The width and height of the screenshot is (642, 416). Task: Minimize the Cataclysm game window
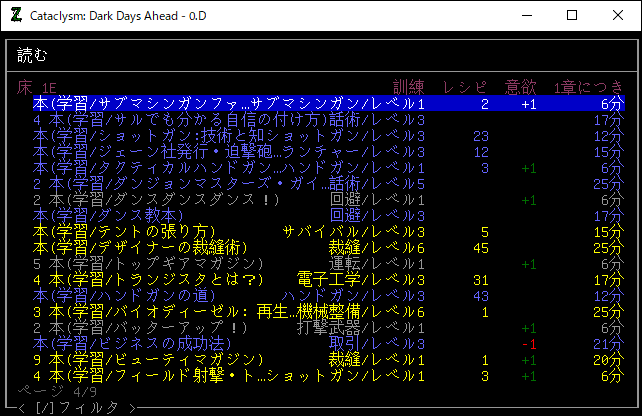526,15
